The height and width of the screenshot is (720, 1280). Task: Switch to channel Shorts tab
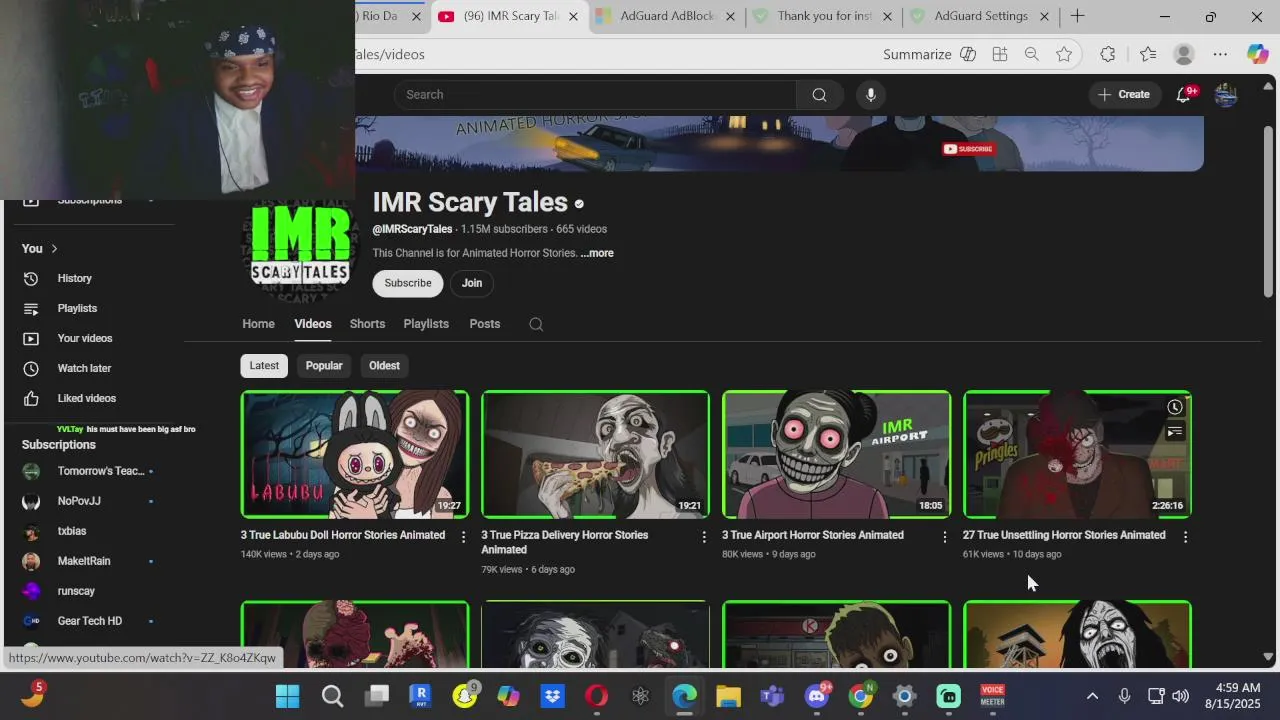click(x=367, y=324)
